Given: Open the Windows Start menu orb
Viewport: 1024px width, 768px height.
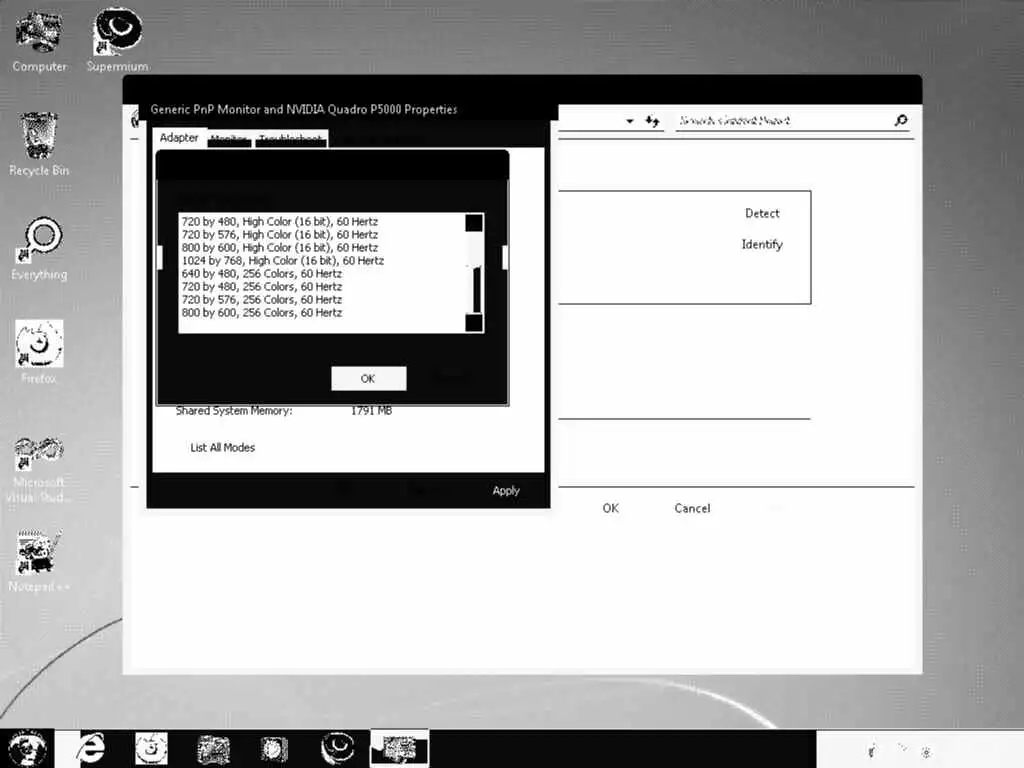Looking at the screenshot, I should coord(26,748).
